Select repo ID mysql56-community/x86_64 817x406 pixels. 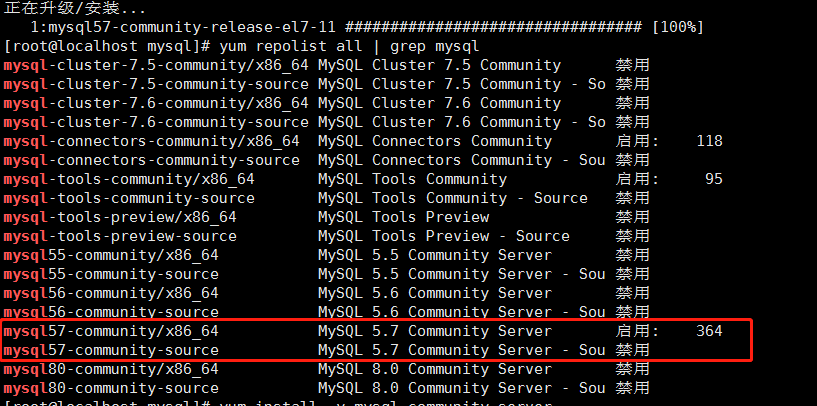coord(111,293)
